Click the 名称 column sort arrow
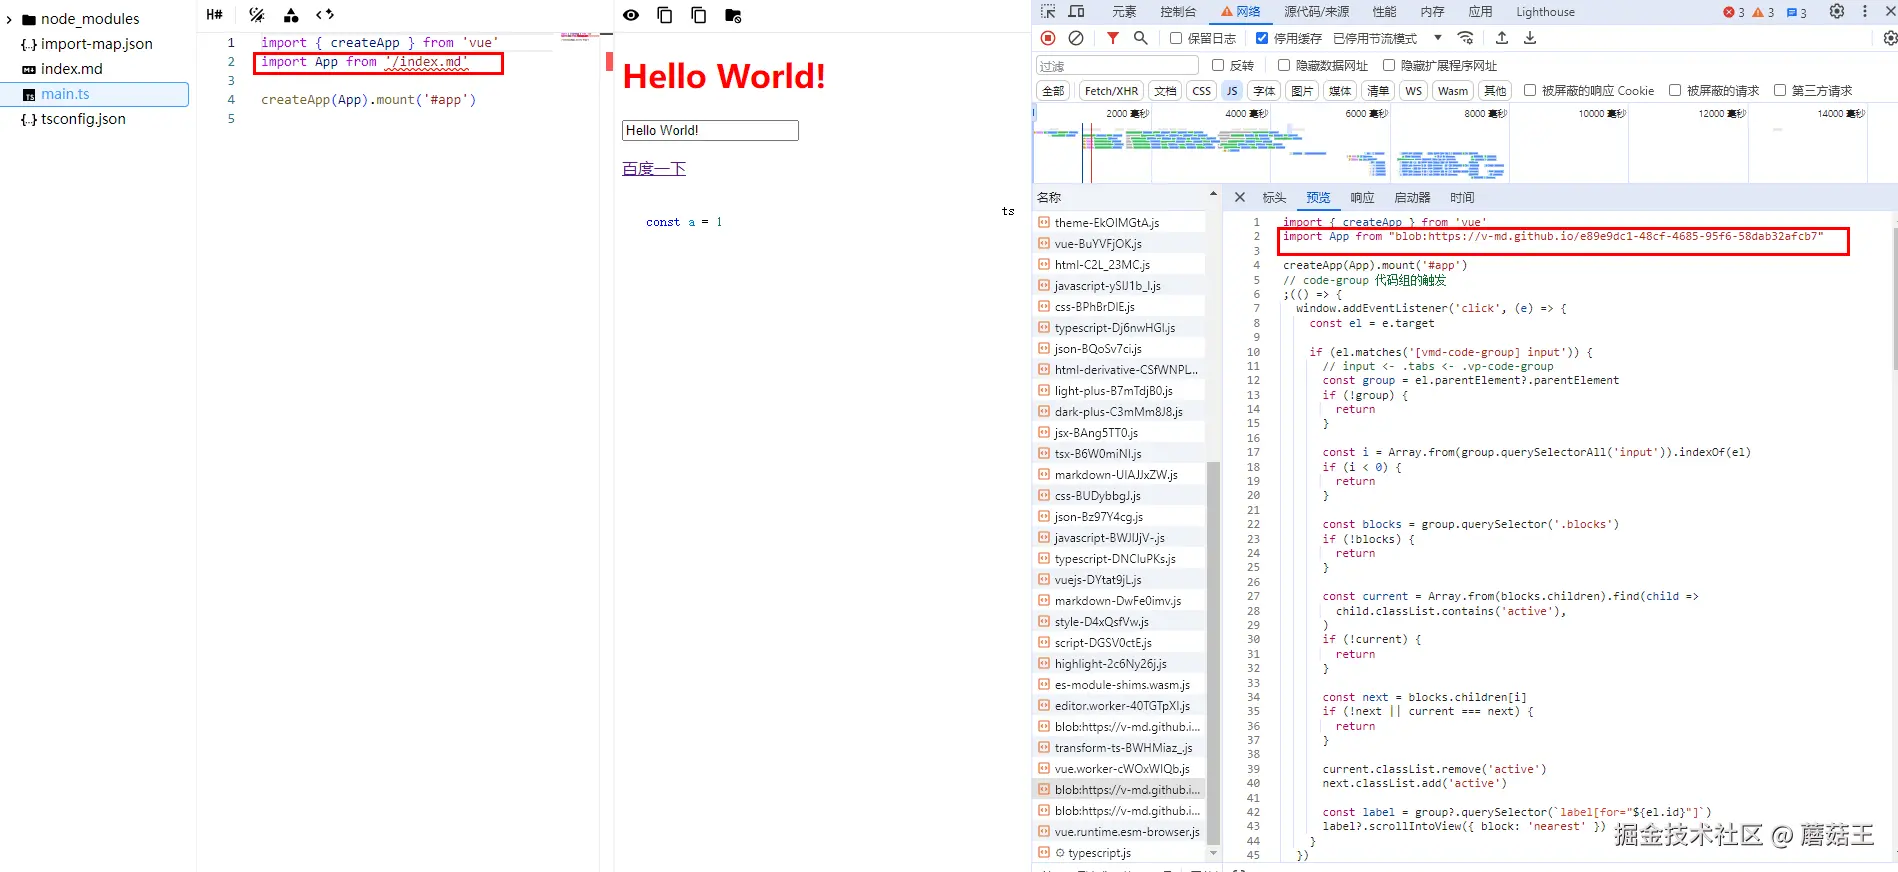The height and width of the screenshot is (872, 1898). click(x=1213, y=194)
